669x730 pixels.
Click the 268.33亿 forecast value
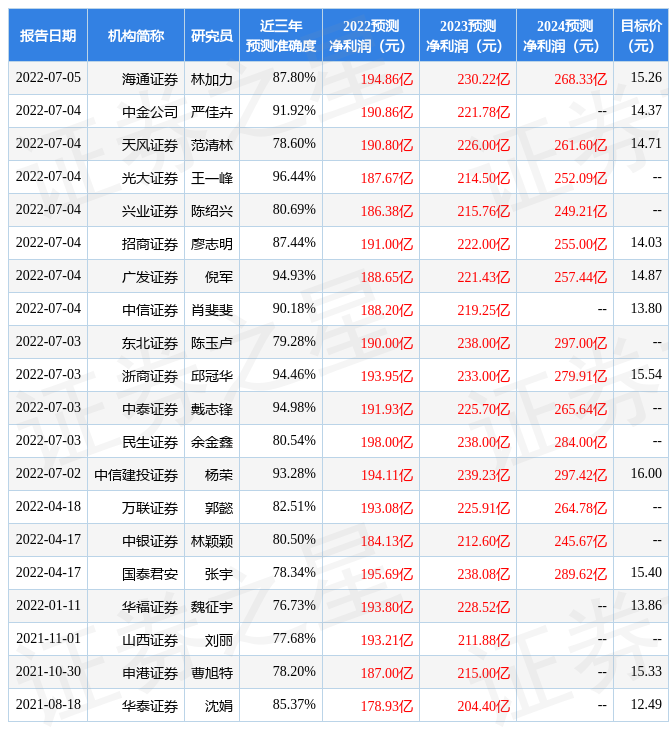[581, 79]
